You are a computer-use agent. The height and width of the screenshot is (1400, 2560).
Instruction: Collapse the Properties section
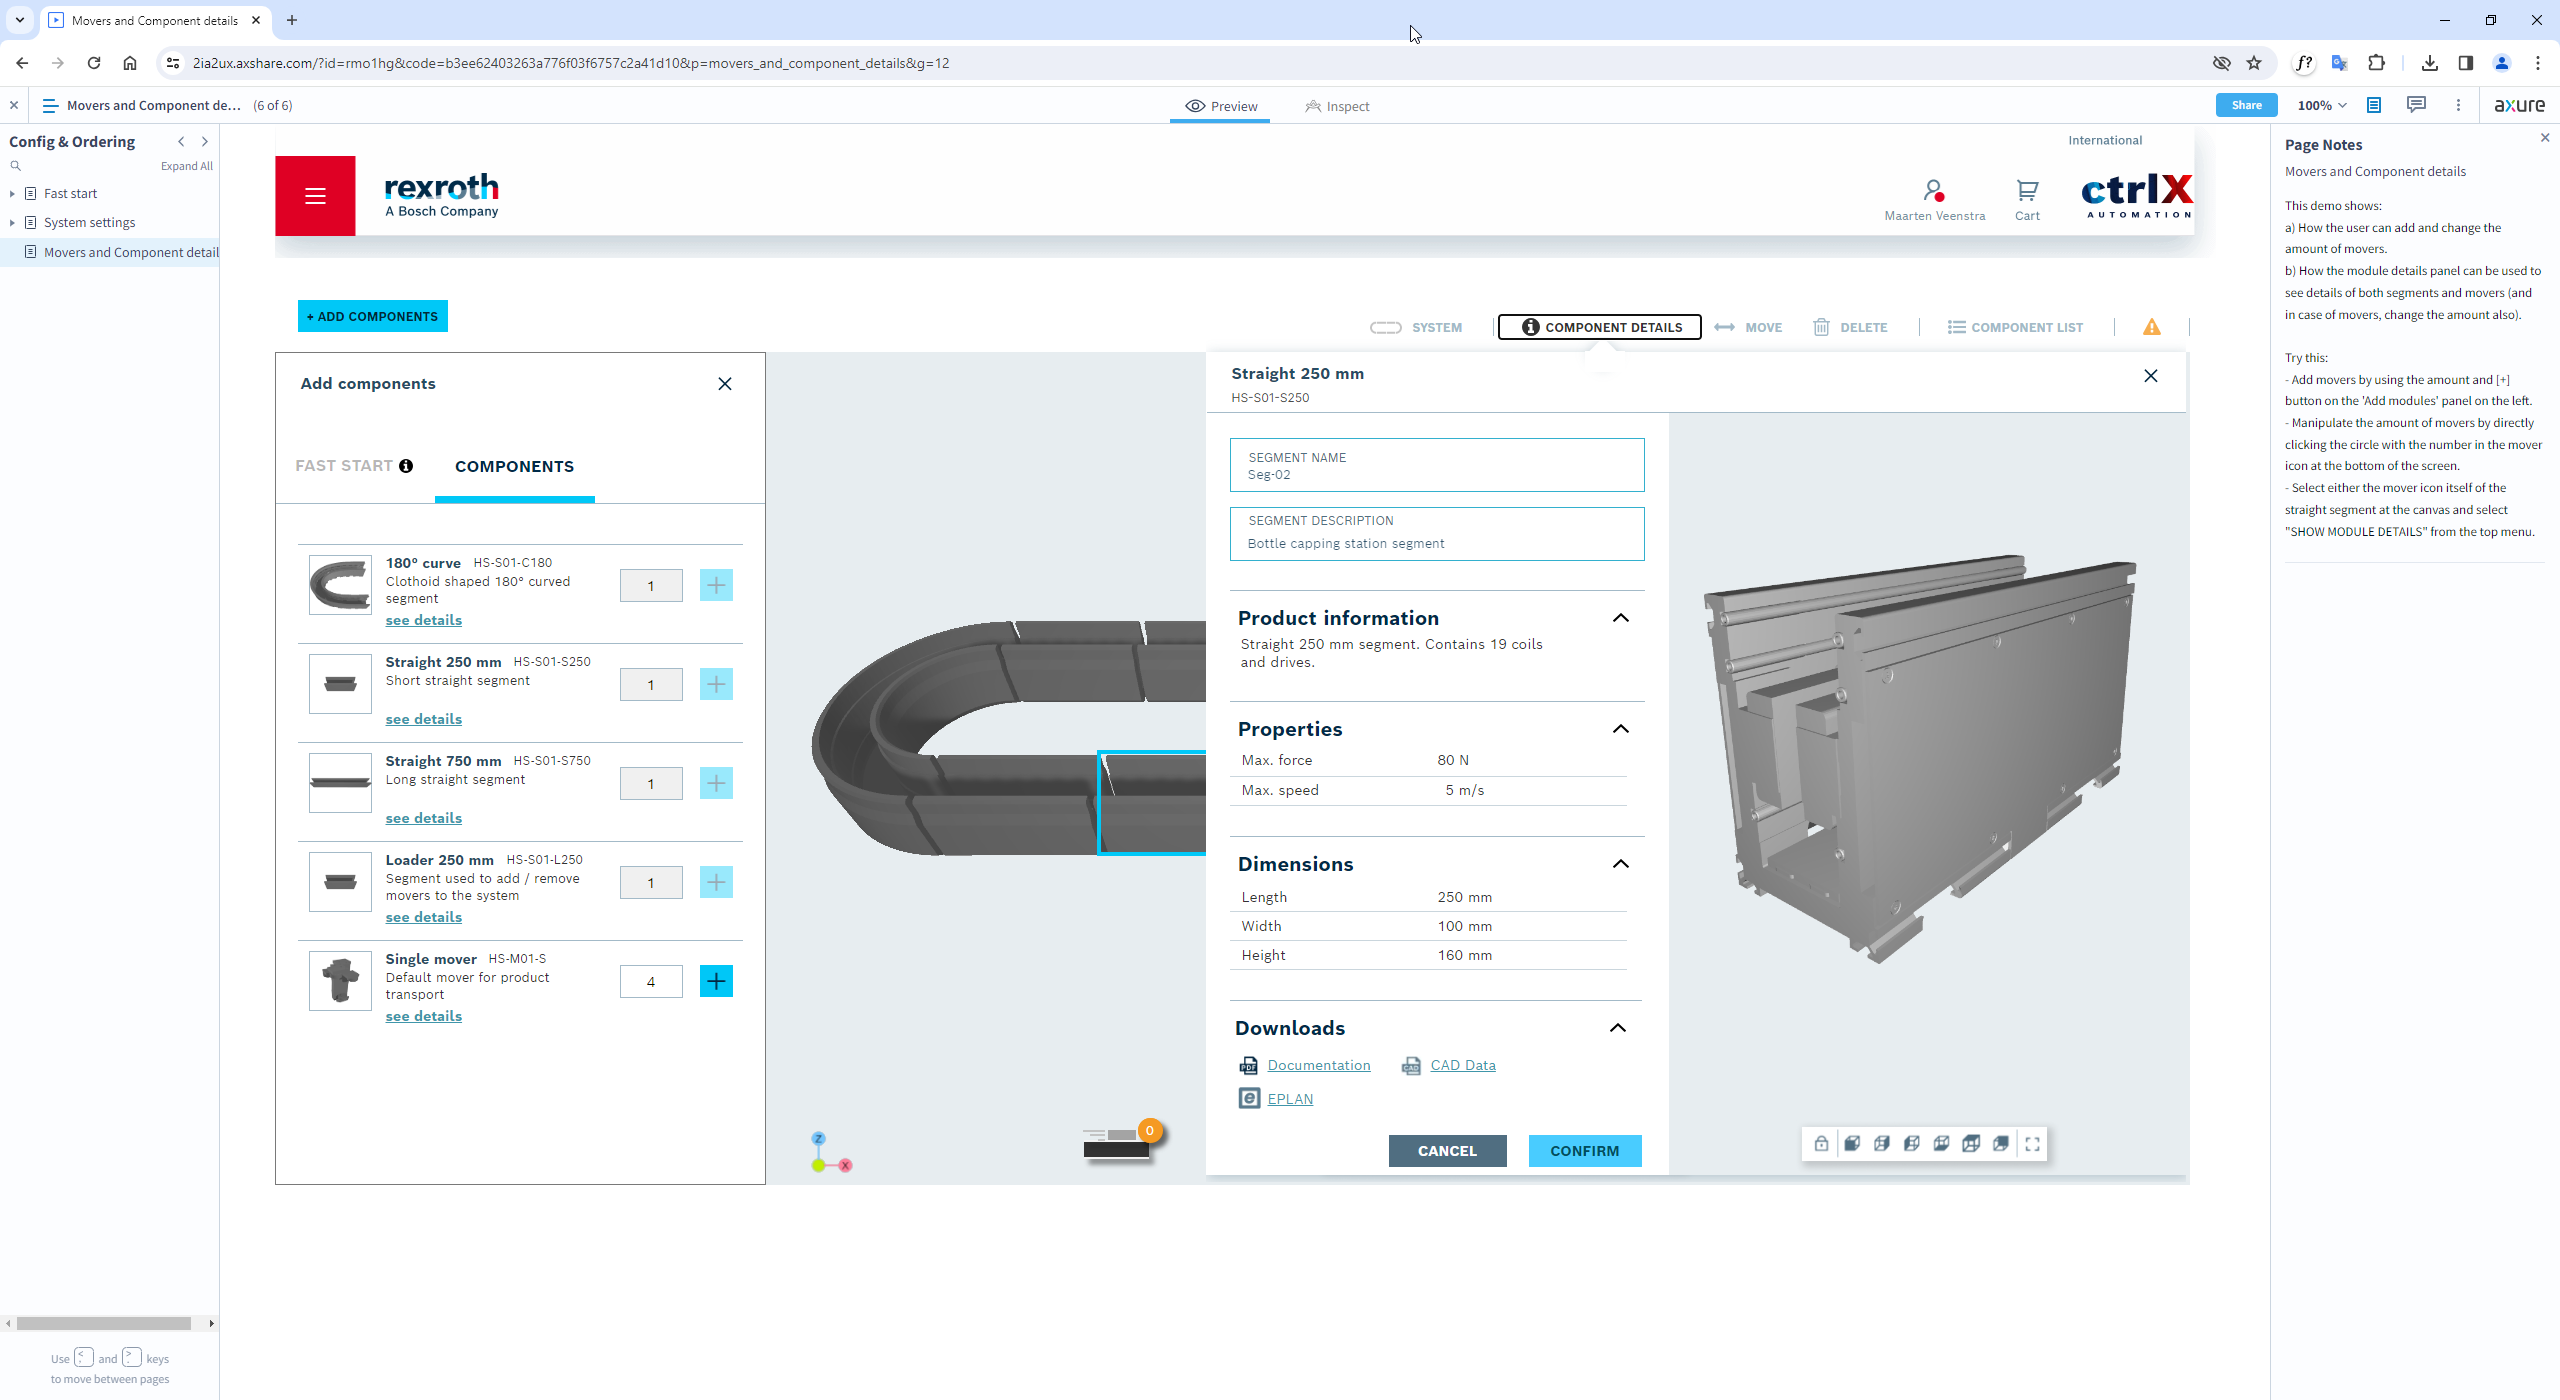[1621, 729]
